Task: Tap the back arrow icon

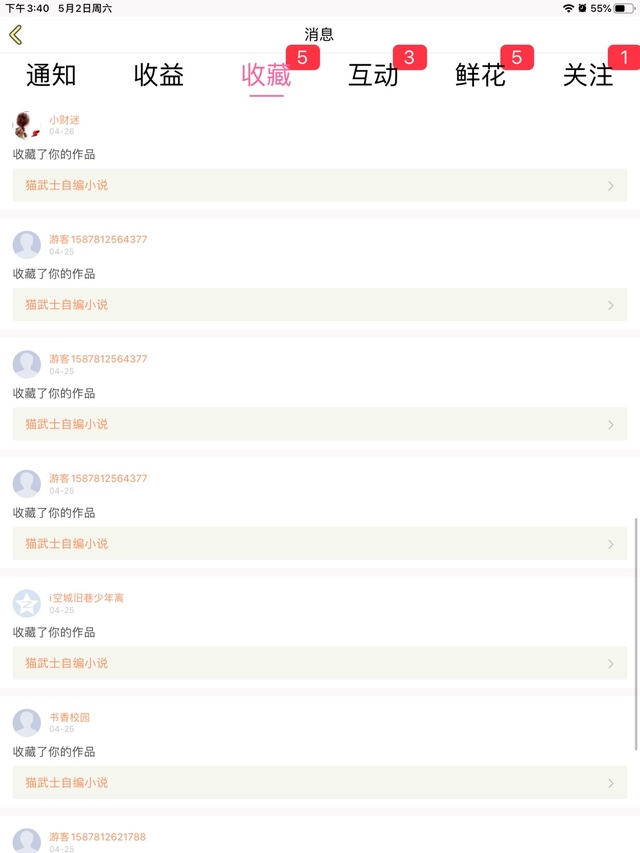Action: click(x=15, y=36)
